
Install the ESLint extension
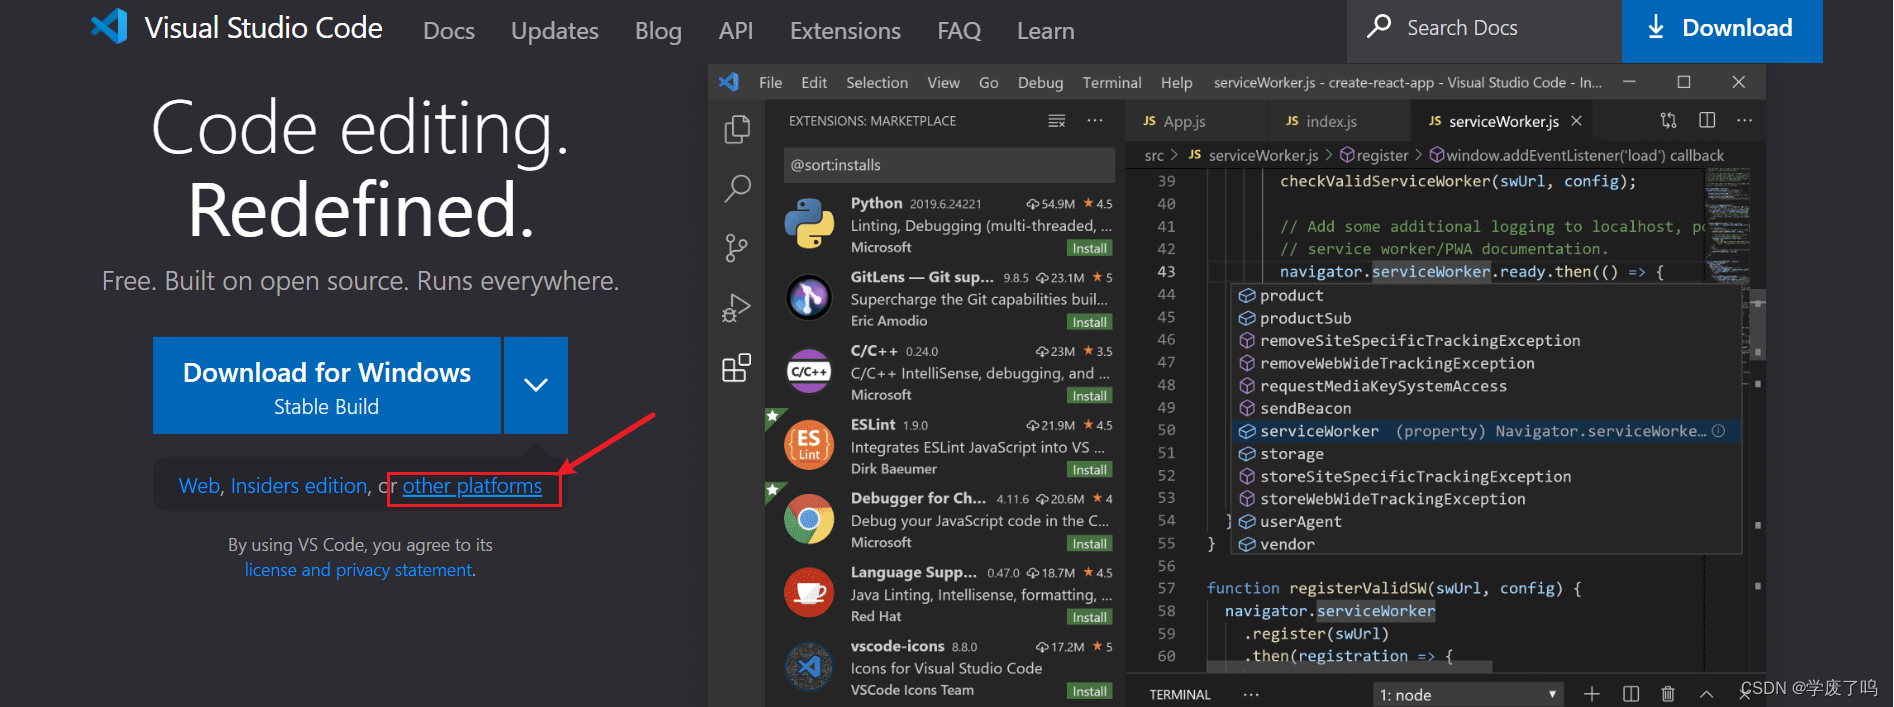[x=1089, y=470]
